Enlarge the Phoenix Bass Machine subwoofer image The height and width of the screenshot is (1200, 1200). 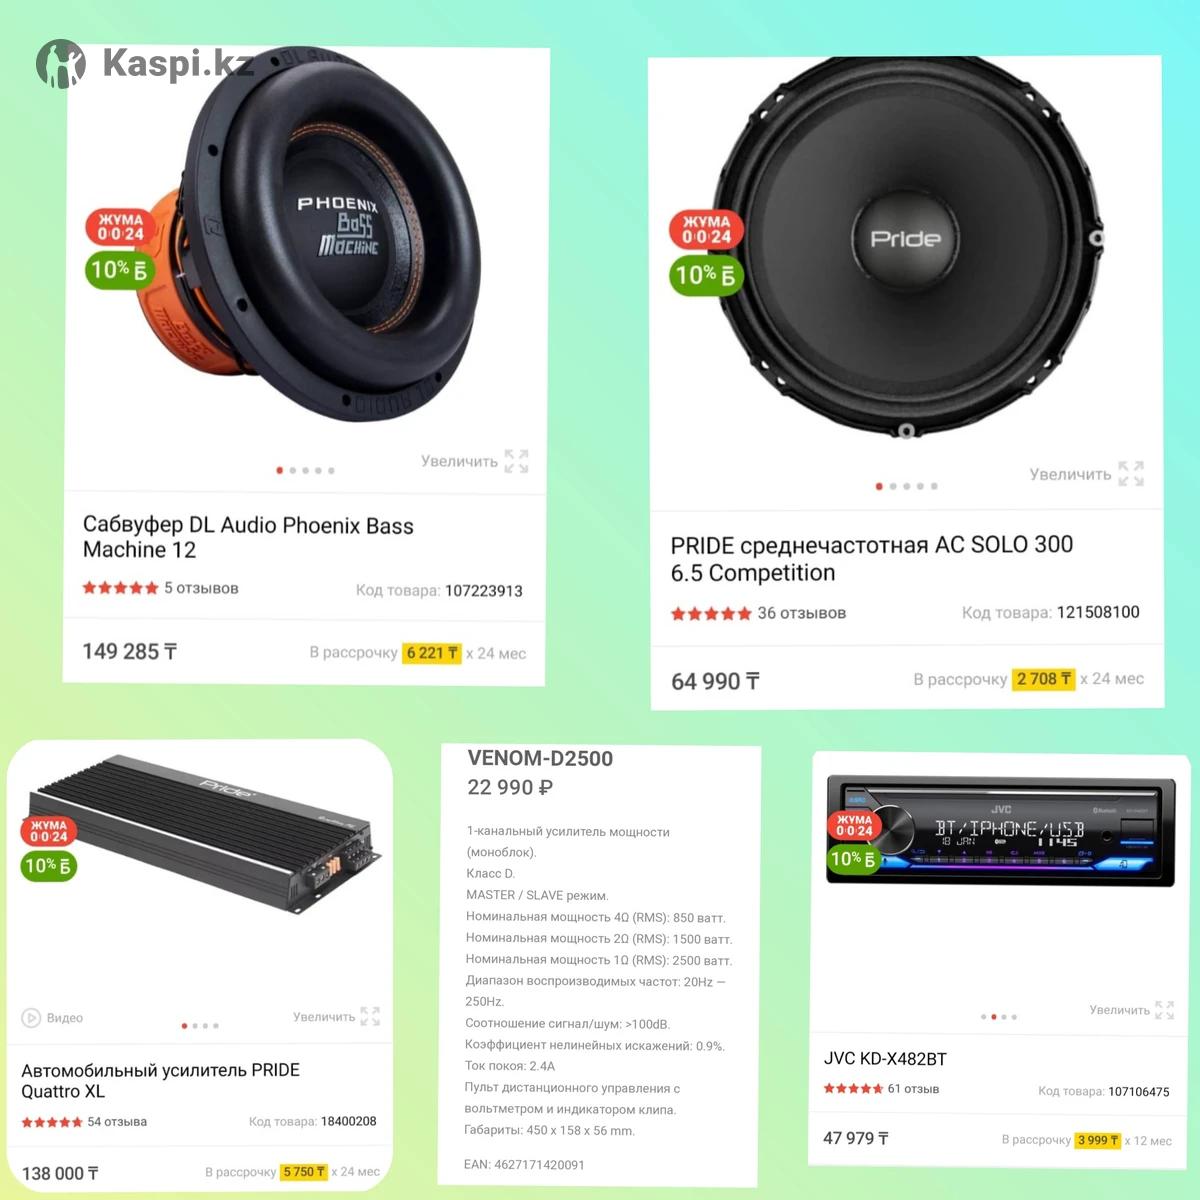[474, 461]
